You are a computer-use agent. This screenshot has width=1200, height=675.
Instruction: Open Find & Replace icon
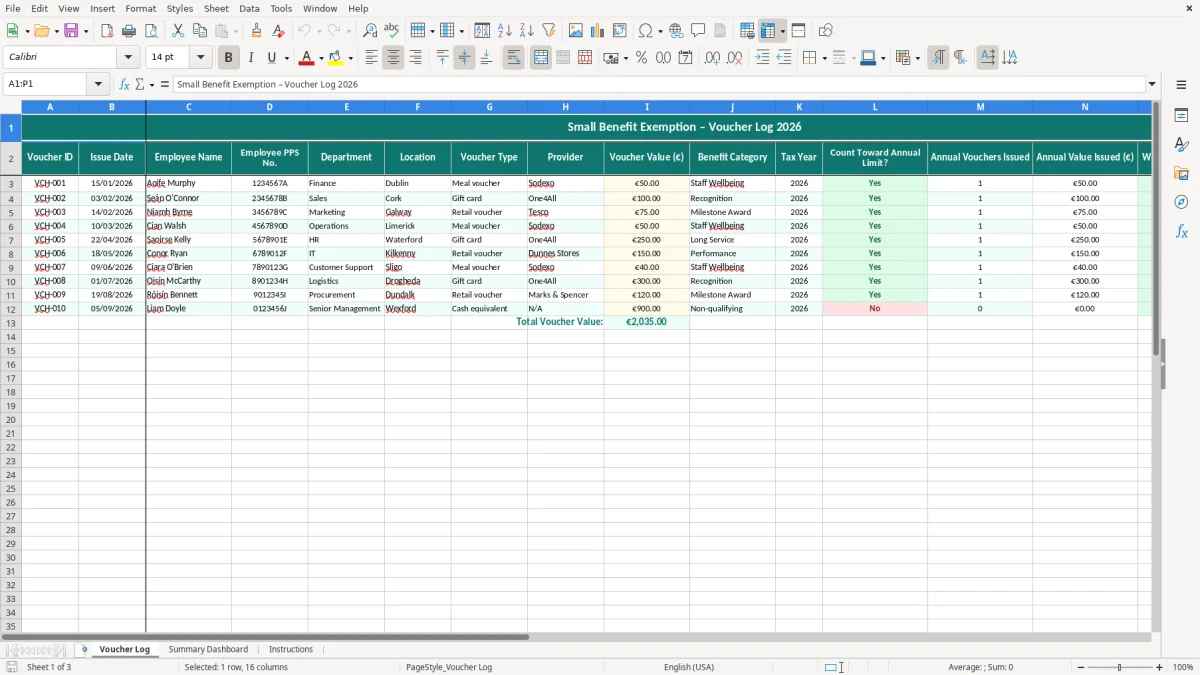(x=370, y=31)
